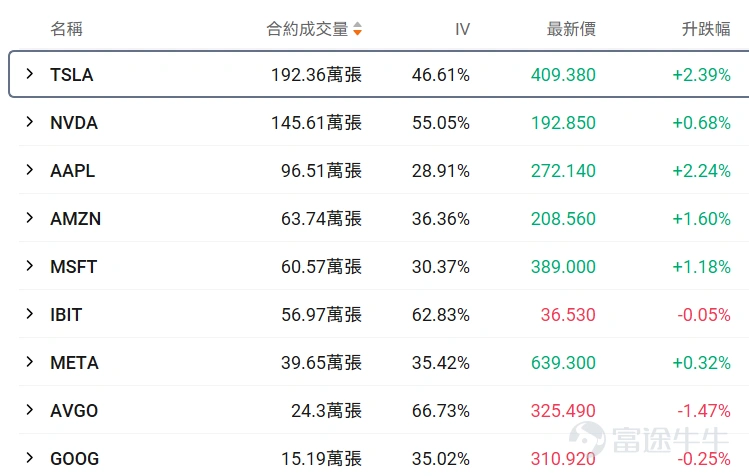The width and height of the screenshot is (749, 476).
Task: Click IBIT IV value 62.83%
Action: (x=441, y=315)
